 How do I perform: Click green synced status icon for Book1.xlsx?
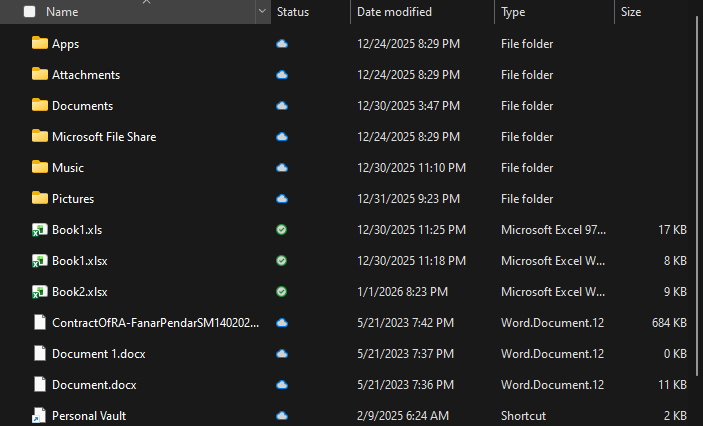click(x=282, y=261)
